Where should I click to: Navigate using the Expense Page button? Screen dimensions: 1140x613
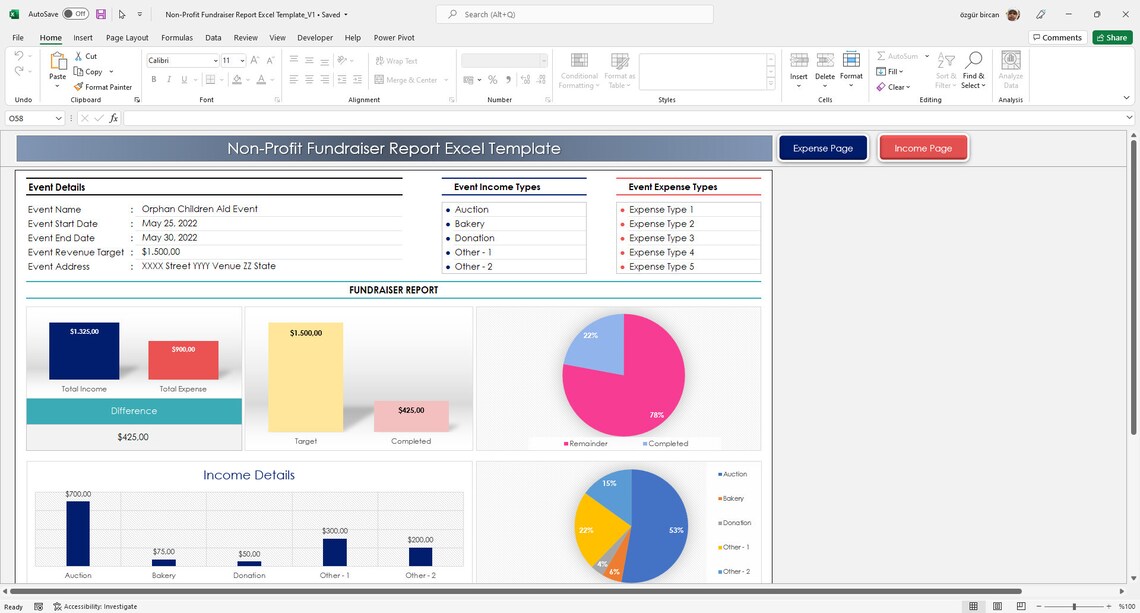[822, 147]
